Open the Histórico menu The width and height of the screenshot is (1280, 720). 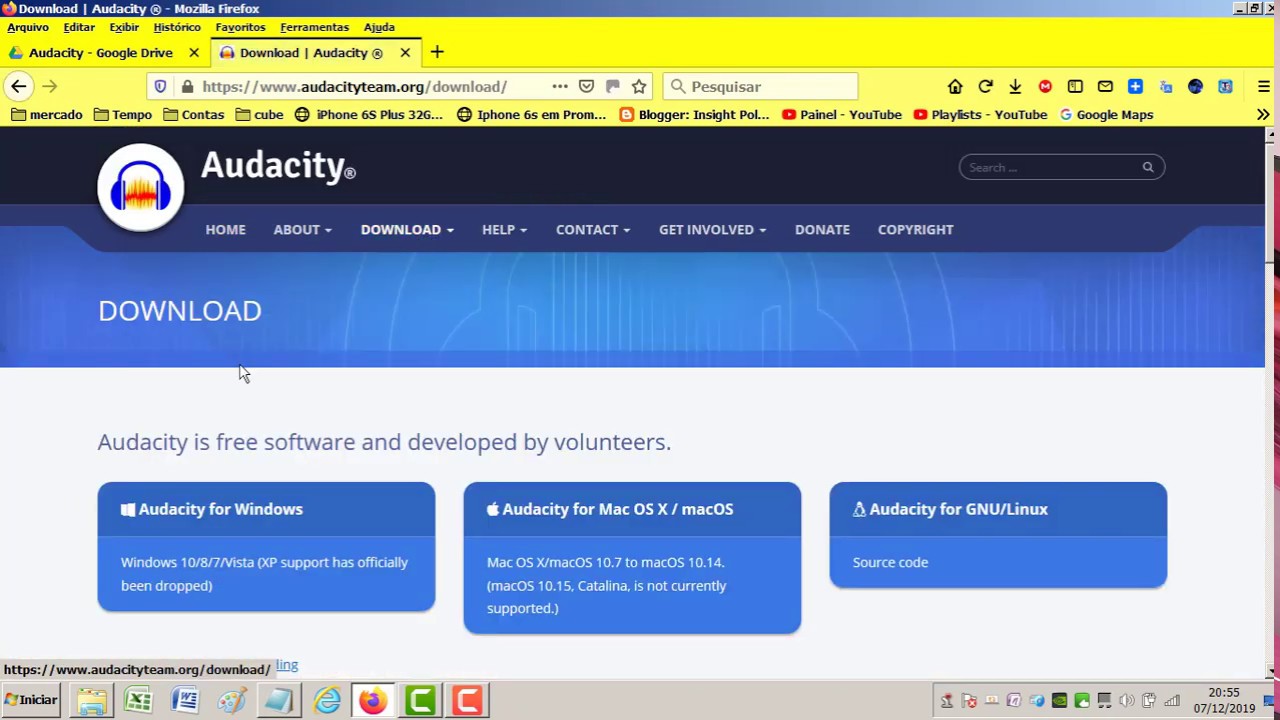177,27
